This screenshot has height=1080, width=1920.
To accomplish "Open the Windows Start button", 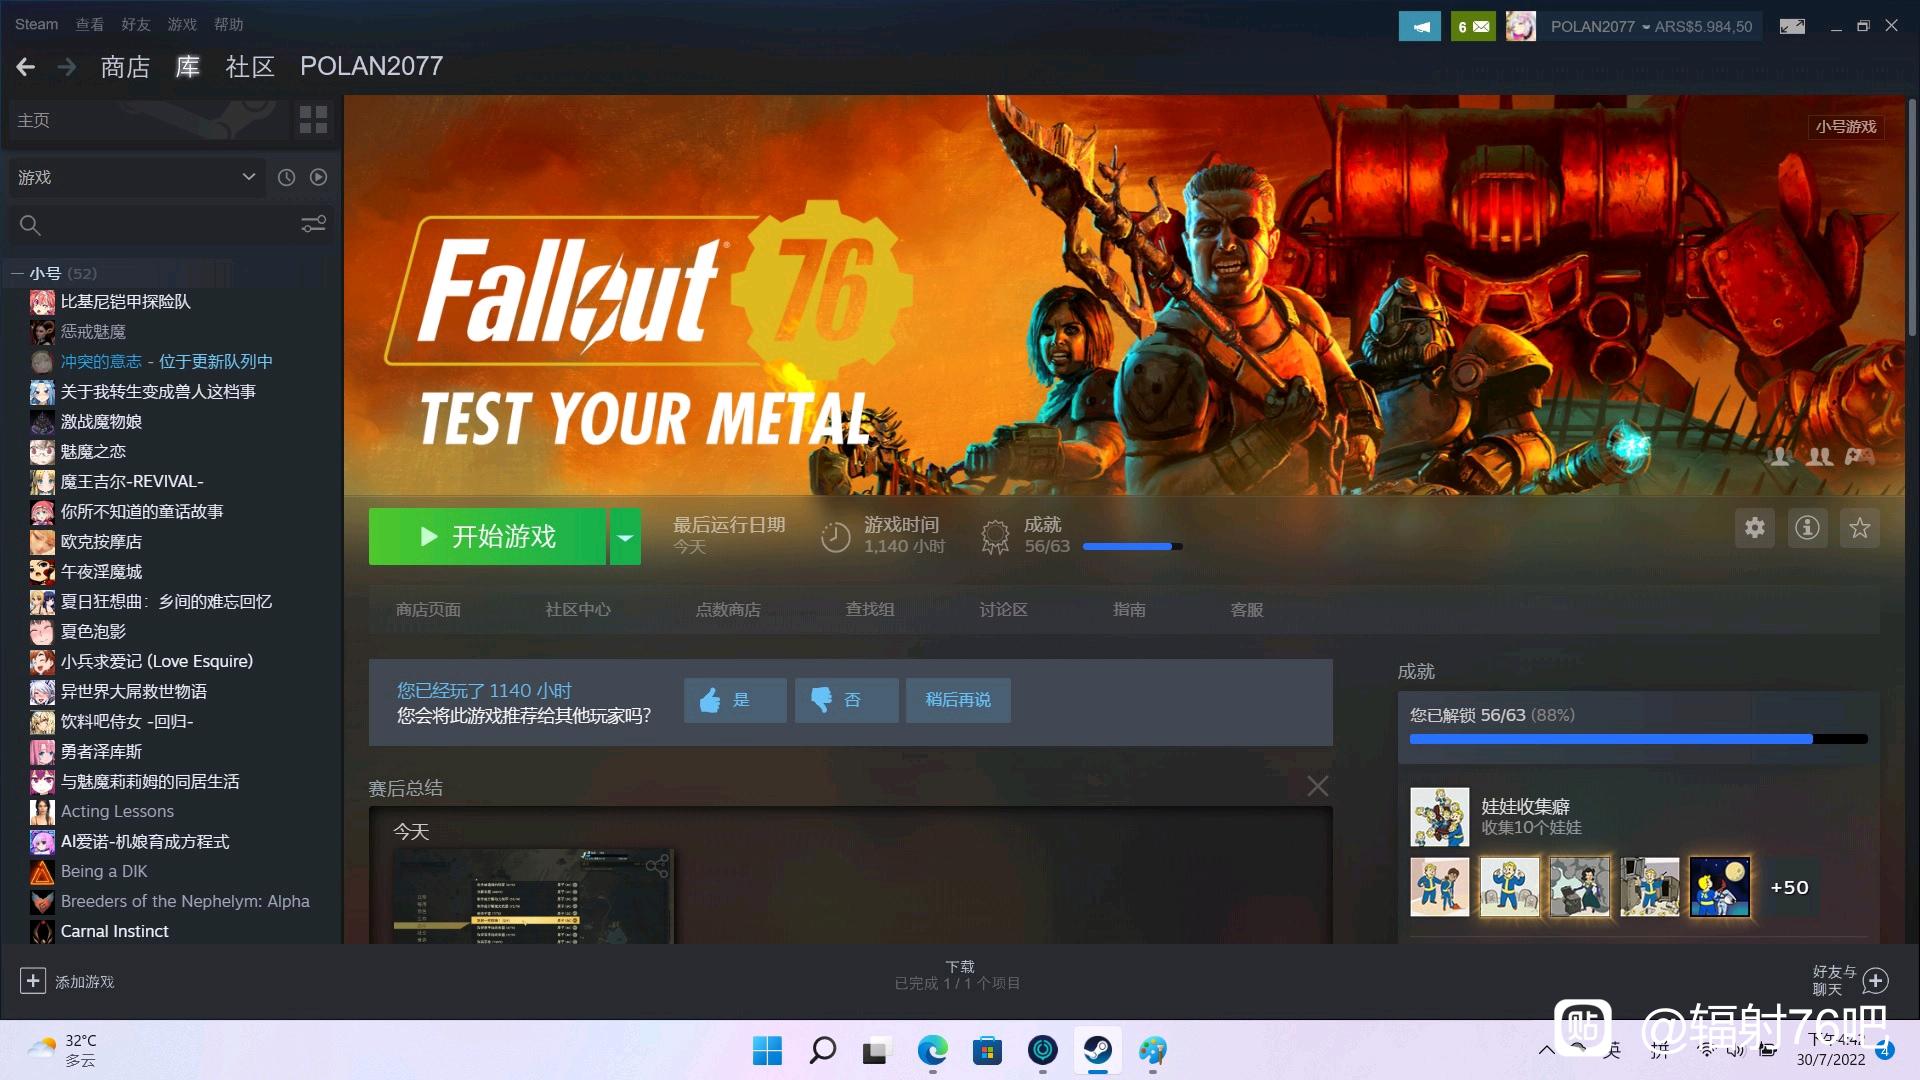I will [767, 1050].
